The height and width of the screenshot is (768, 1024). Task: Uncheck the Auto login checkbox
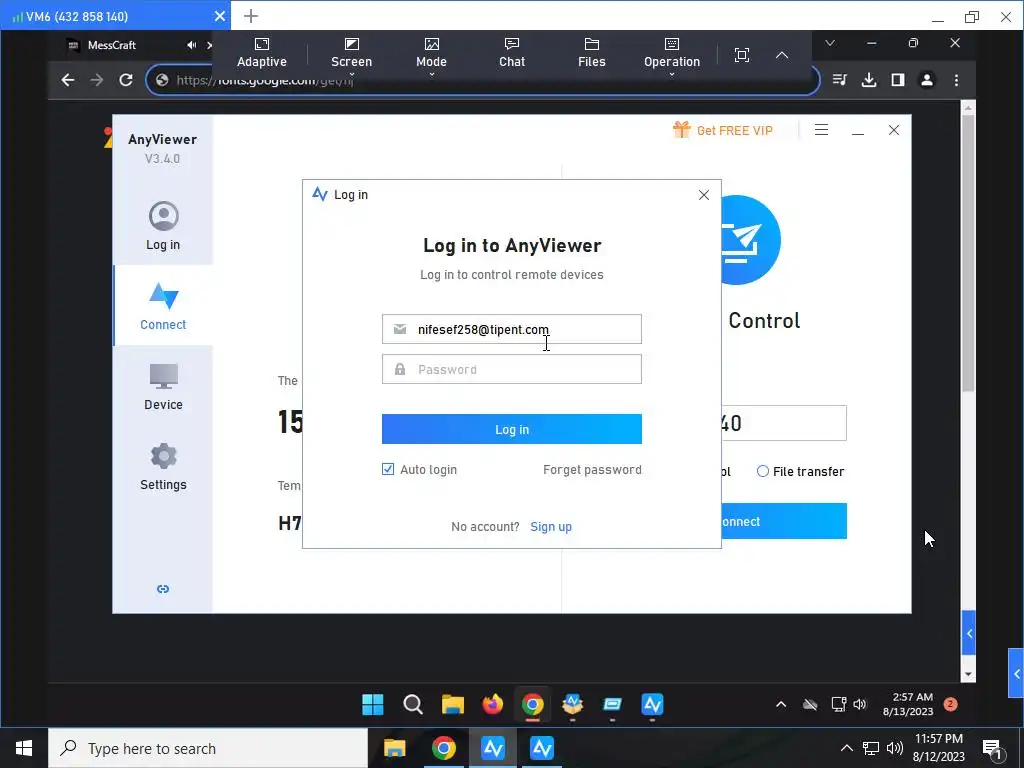pyautogui.click(x=388, y=469)
